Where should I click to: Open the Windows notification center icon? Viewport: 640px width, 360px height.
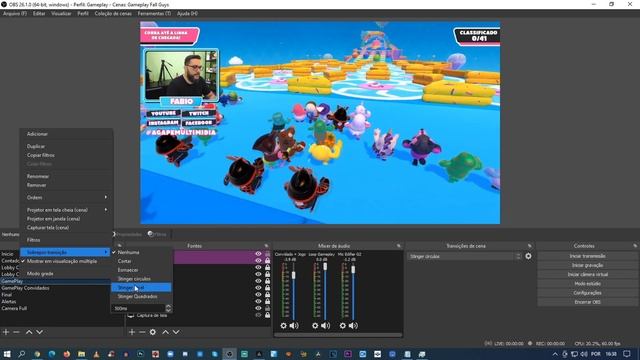tap(627, 354)
